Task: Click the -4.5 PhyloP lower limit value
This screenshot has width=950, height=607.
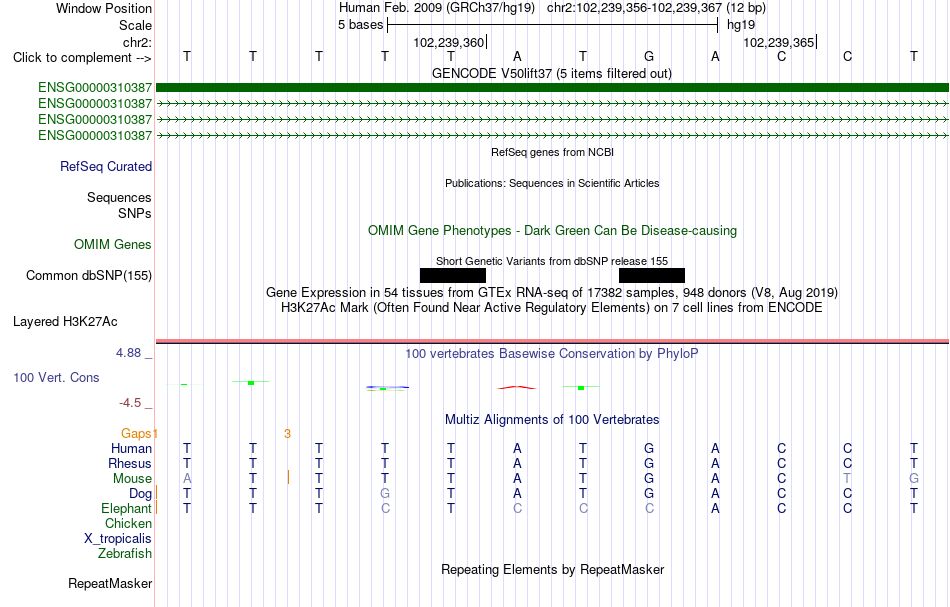Action: pyautogui.click(x=130, y=403)
